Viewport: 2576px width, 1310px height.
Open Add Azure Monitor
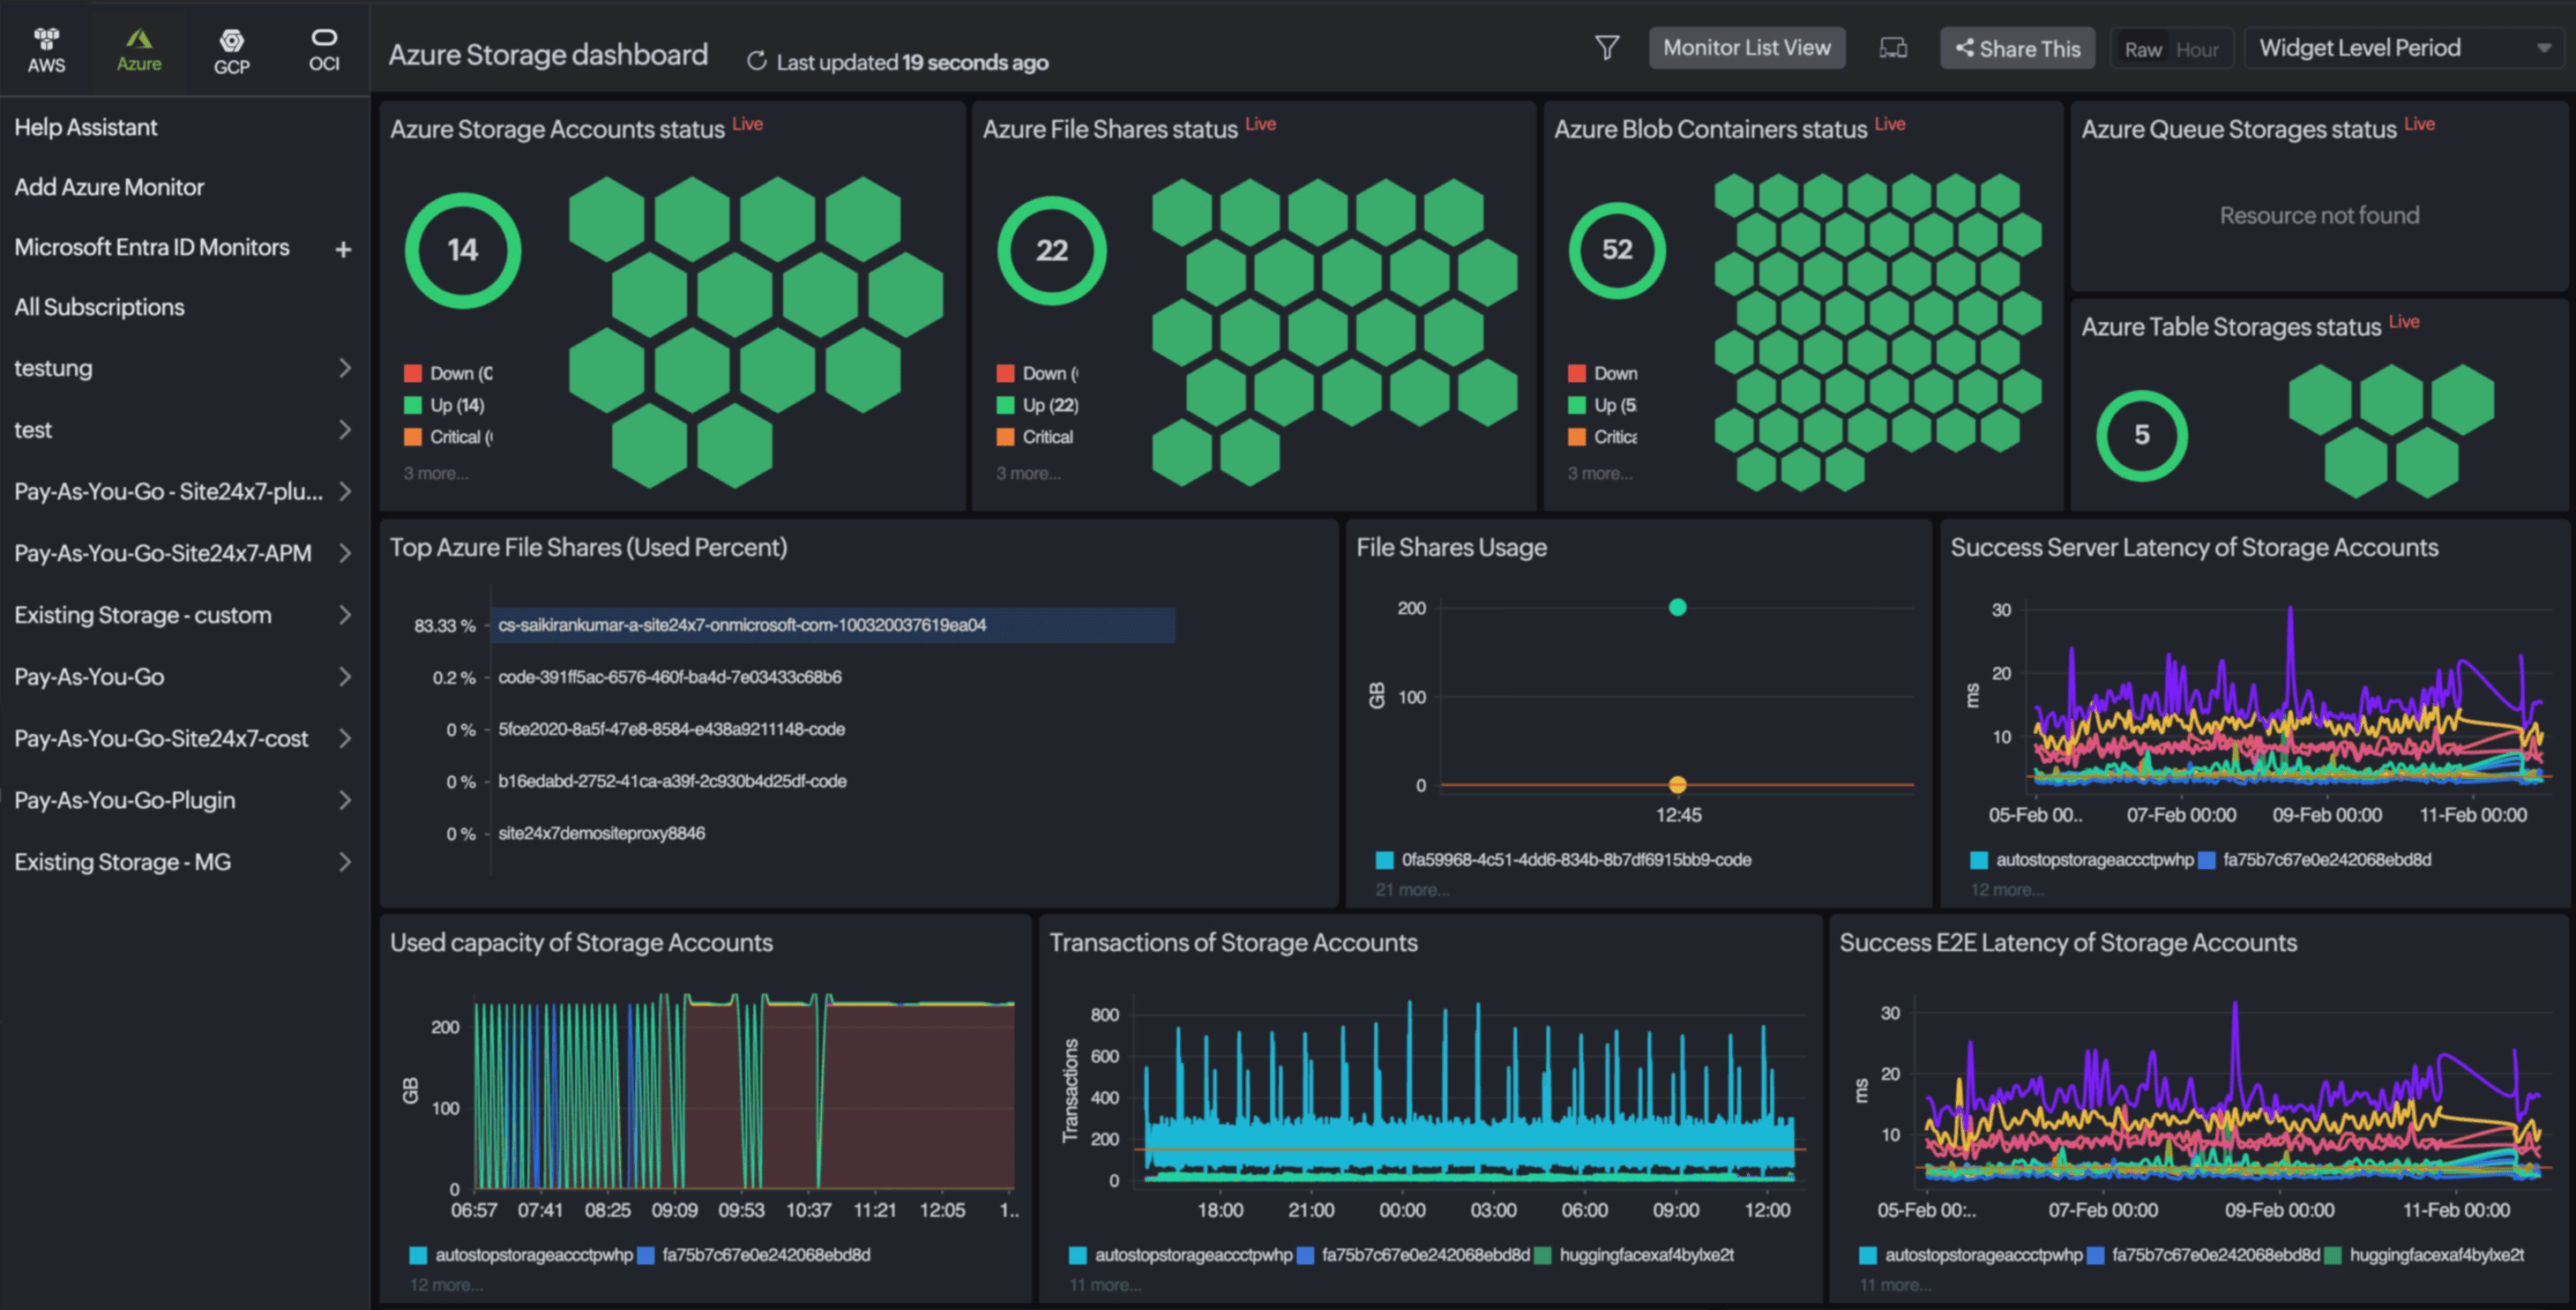coord(109,187)
